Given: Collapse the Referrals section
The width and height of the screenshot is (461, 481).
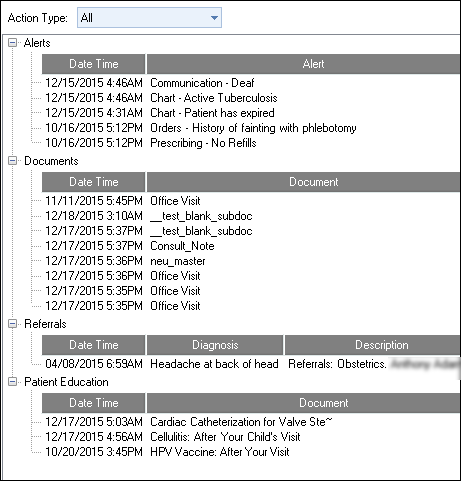Looking at the screenshot, I should click(12, 324).
